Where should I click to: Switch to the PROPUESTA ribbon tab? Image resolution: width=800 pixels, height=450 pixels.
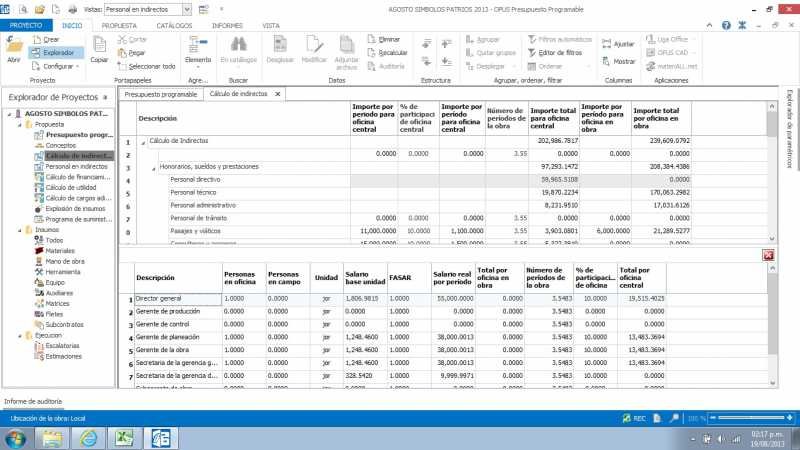tap(120, 25)
